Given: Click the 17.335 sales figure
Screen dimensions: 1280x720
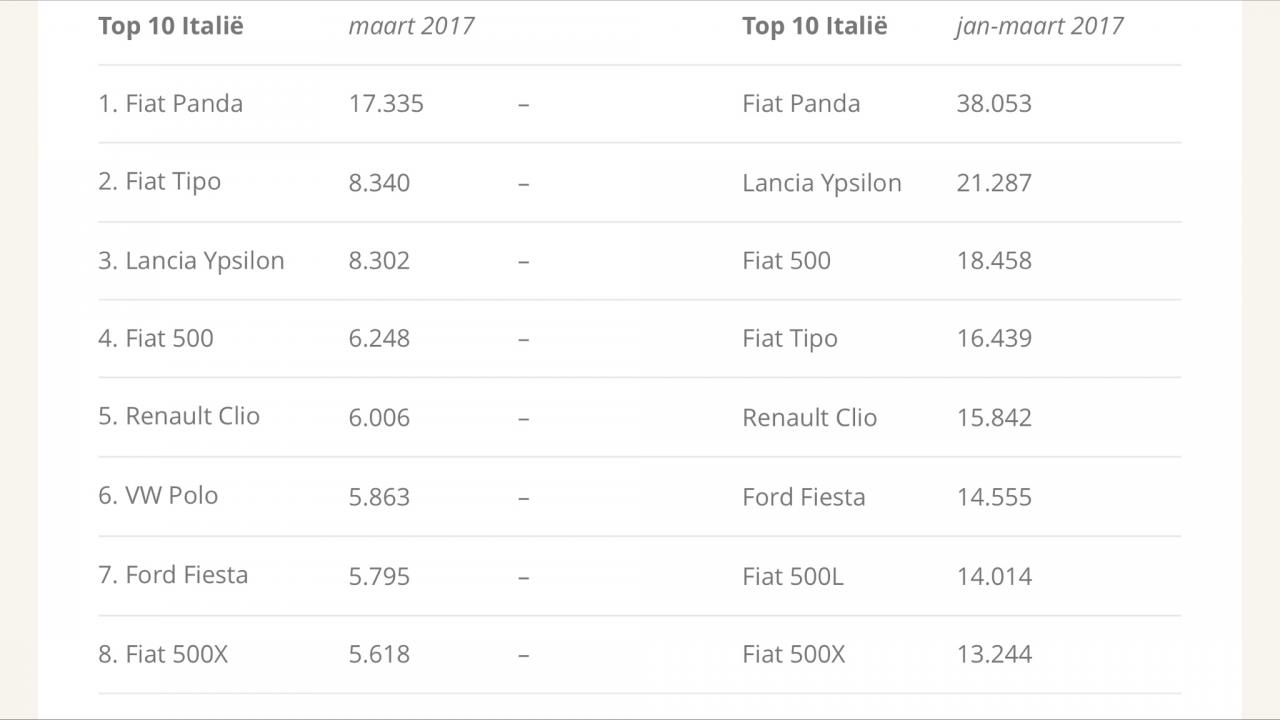Looking at the screenshot, I should 386,103.
